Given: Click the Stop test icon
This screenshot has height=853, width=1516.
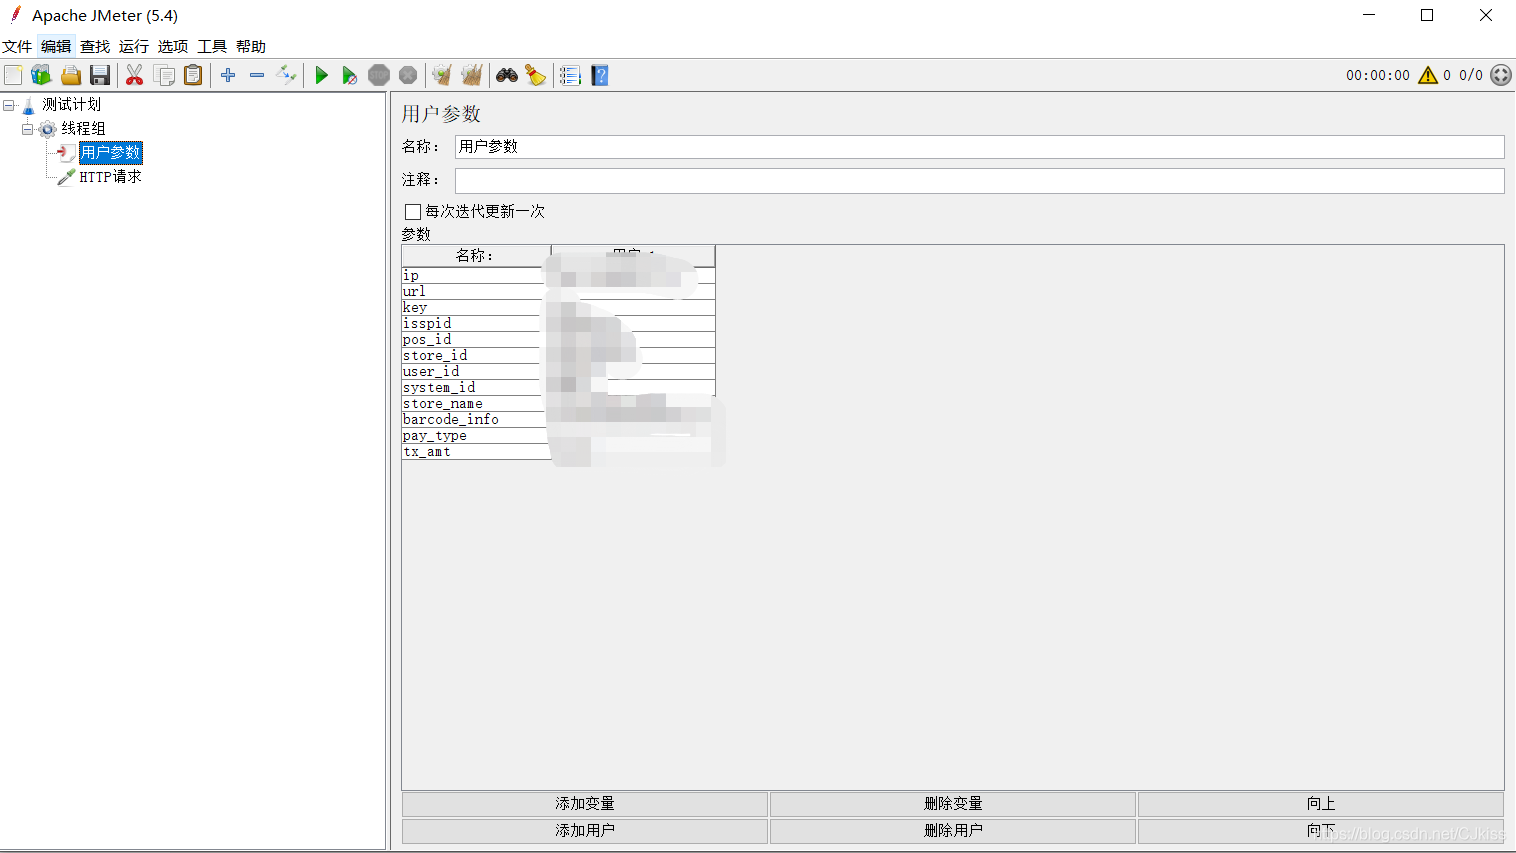Looking at the screenshot, I should [379, 75].
